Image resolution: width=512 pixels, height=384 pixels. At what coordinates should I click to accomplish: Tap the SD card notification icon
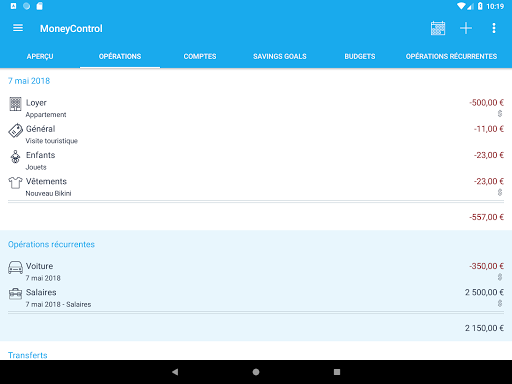click(x=39, y=6)
